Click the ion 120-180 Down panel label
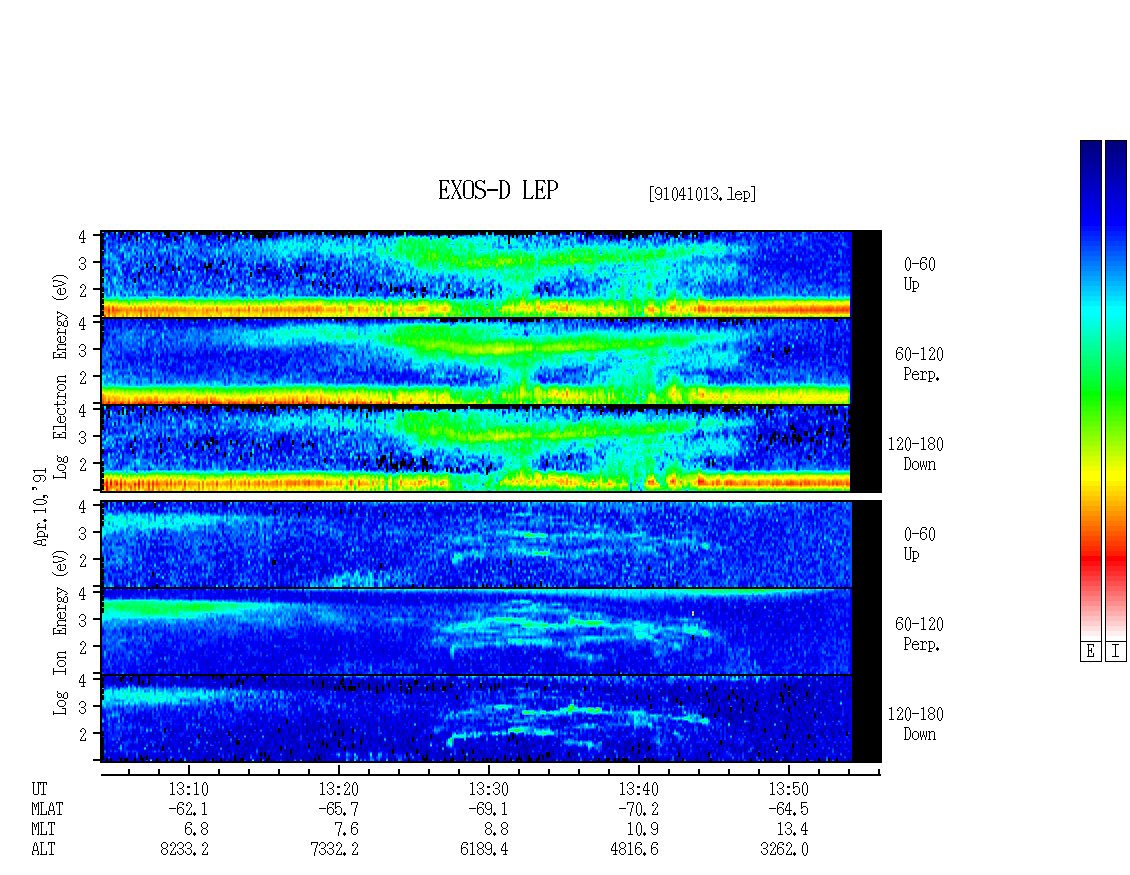Viewport: 1130px width, 875px height. tap(915, 724)
